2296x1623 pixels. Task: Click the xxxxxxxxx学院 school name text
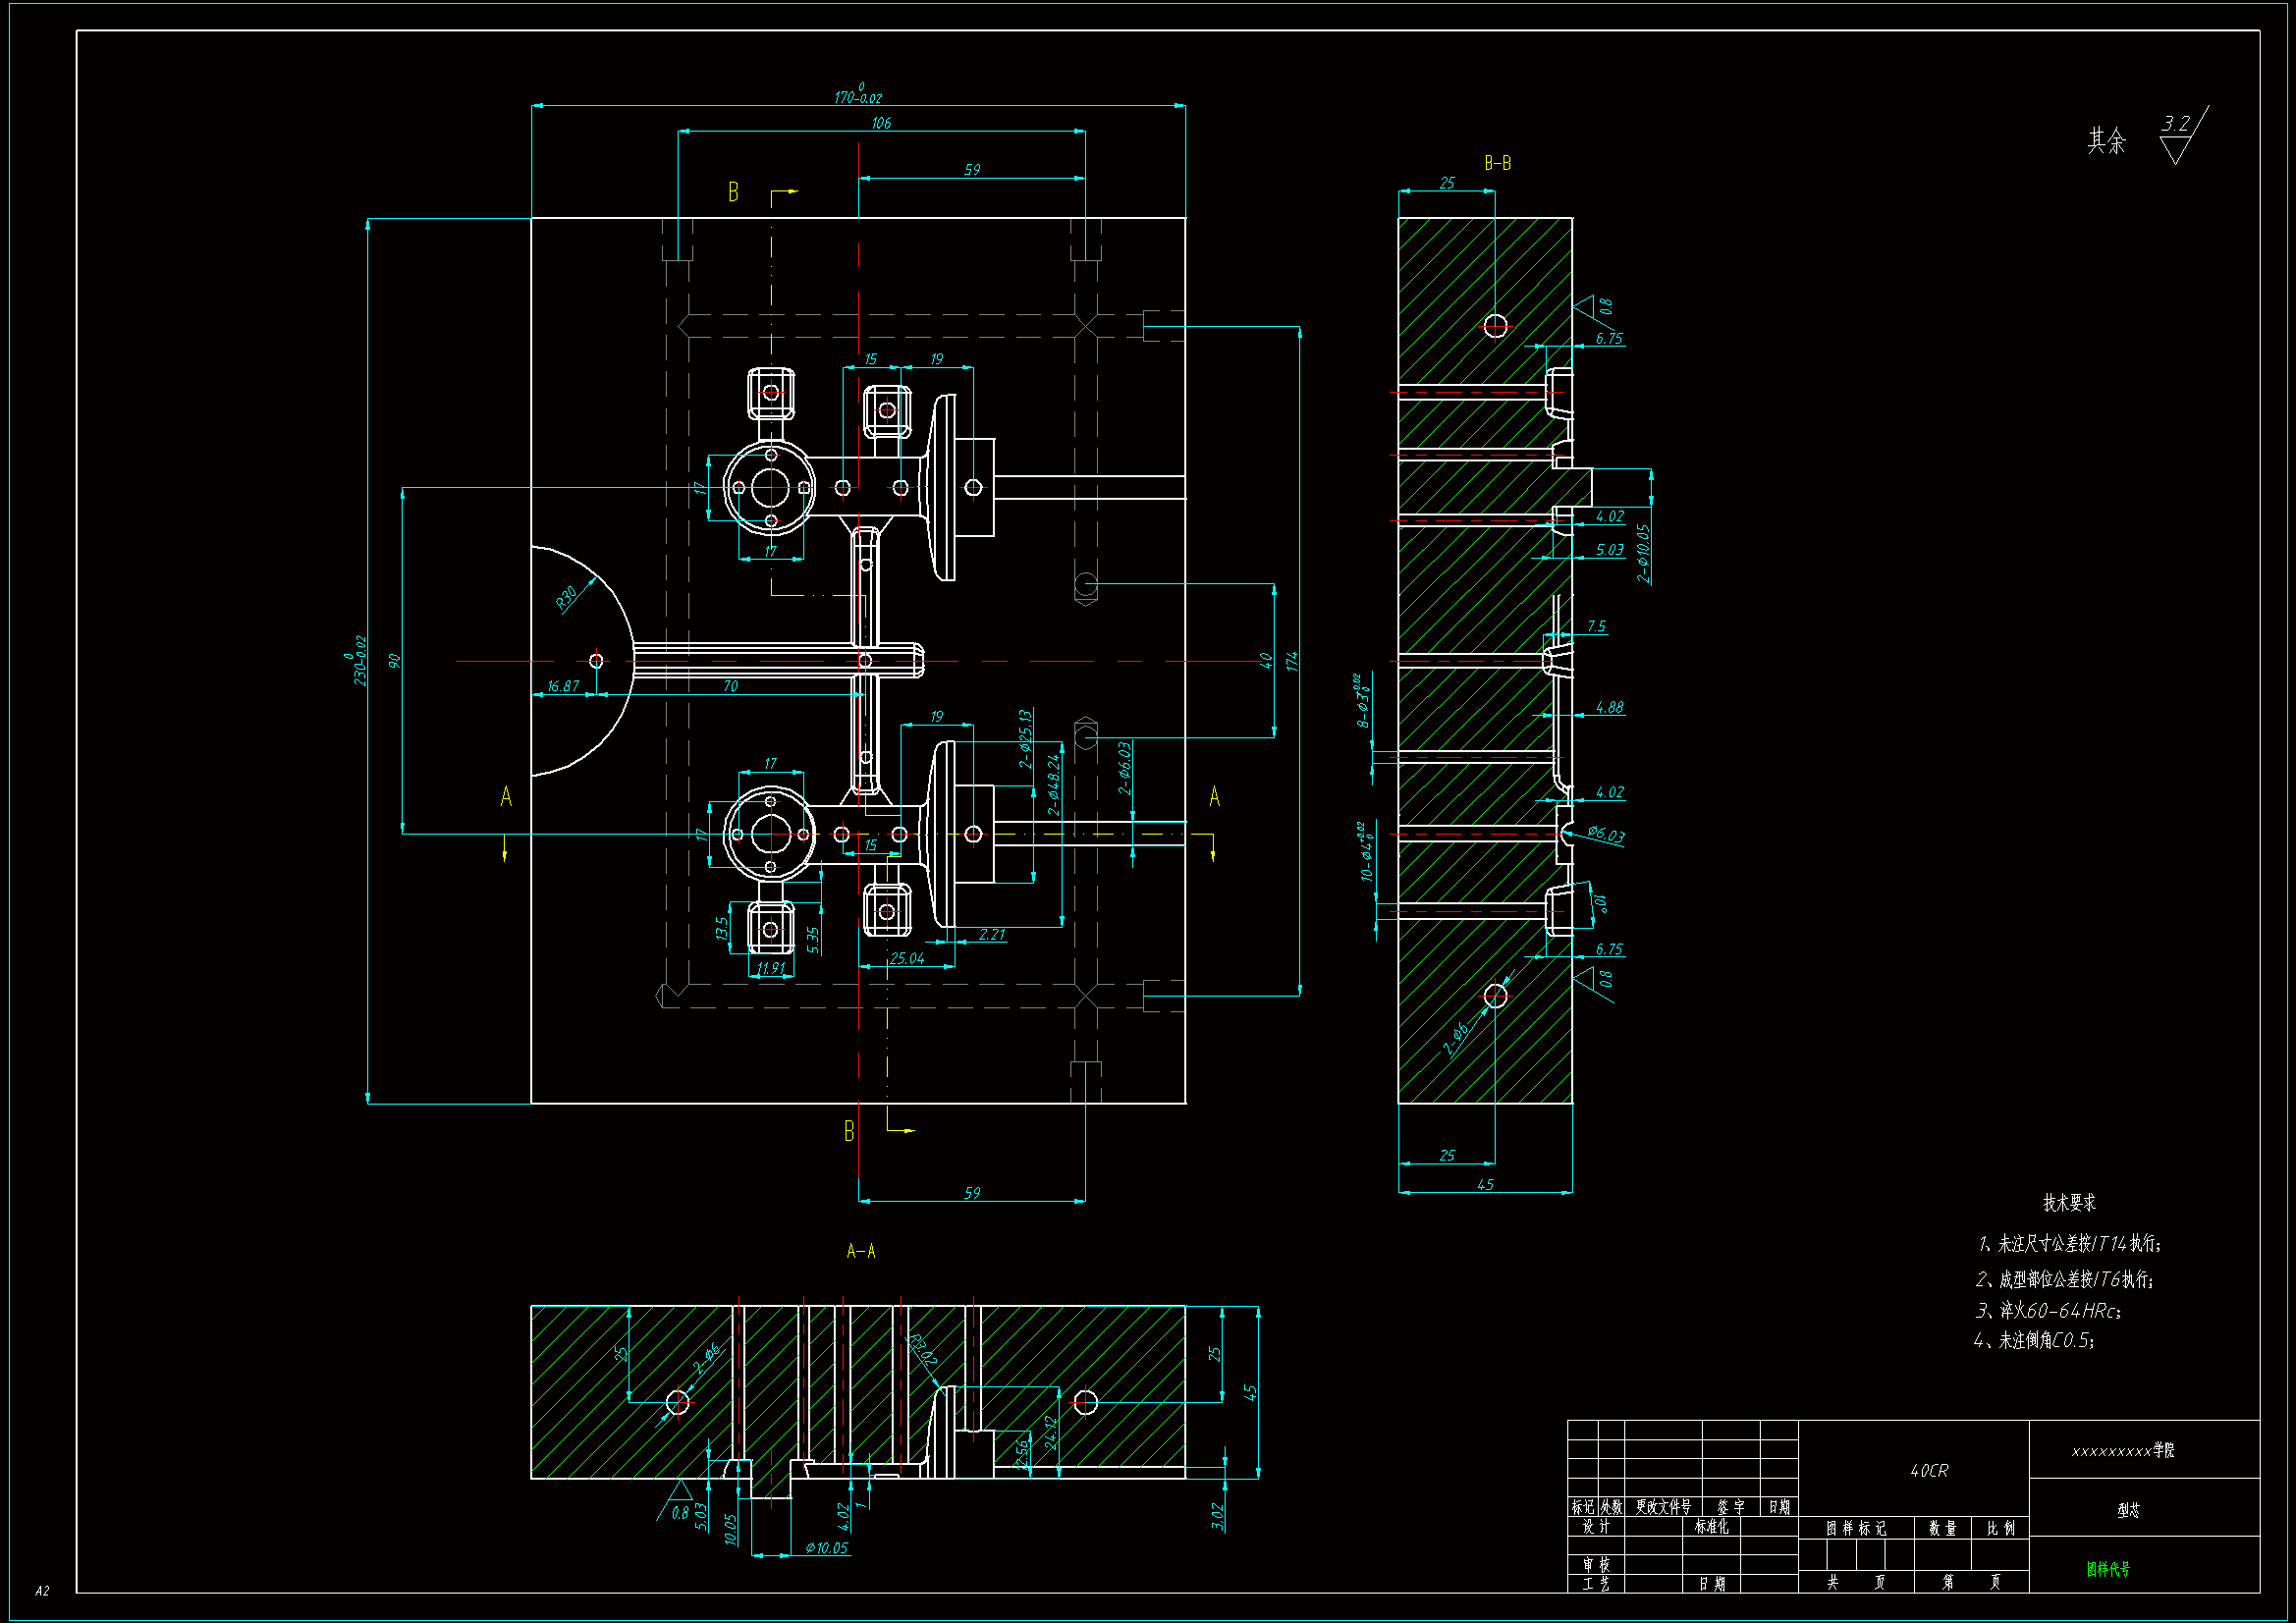coord(2123,1450)
